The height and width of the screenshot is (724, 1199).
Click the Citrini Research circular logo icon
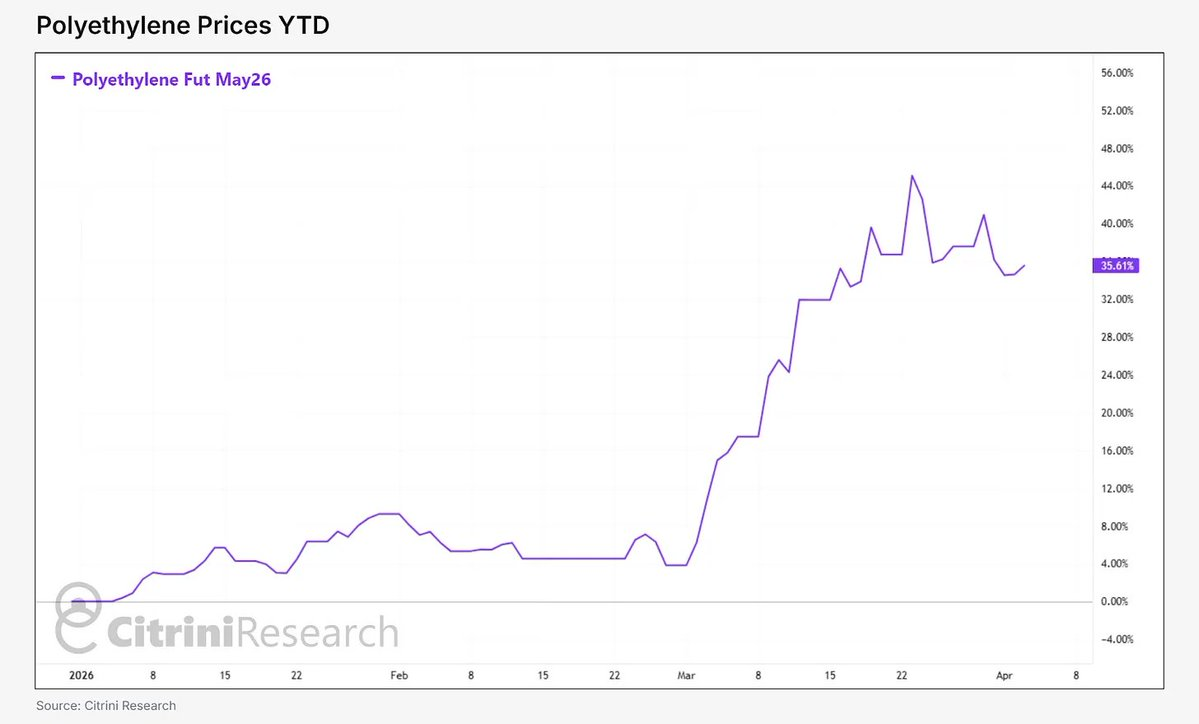(x=78, y=618)
